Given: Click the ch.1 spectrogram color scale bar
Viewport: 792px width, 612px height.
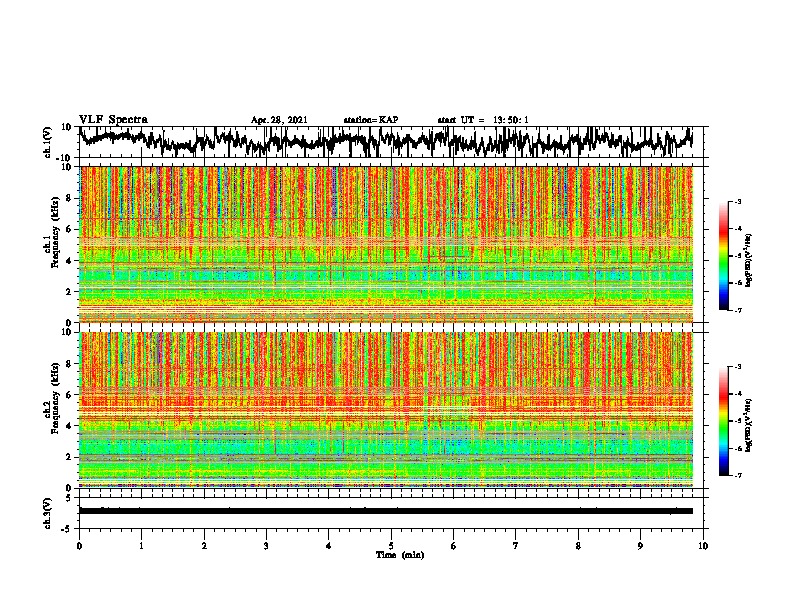Looking at the screenshot, I should coord(723,256).
